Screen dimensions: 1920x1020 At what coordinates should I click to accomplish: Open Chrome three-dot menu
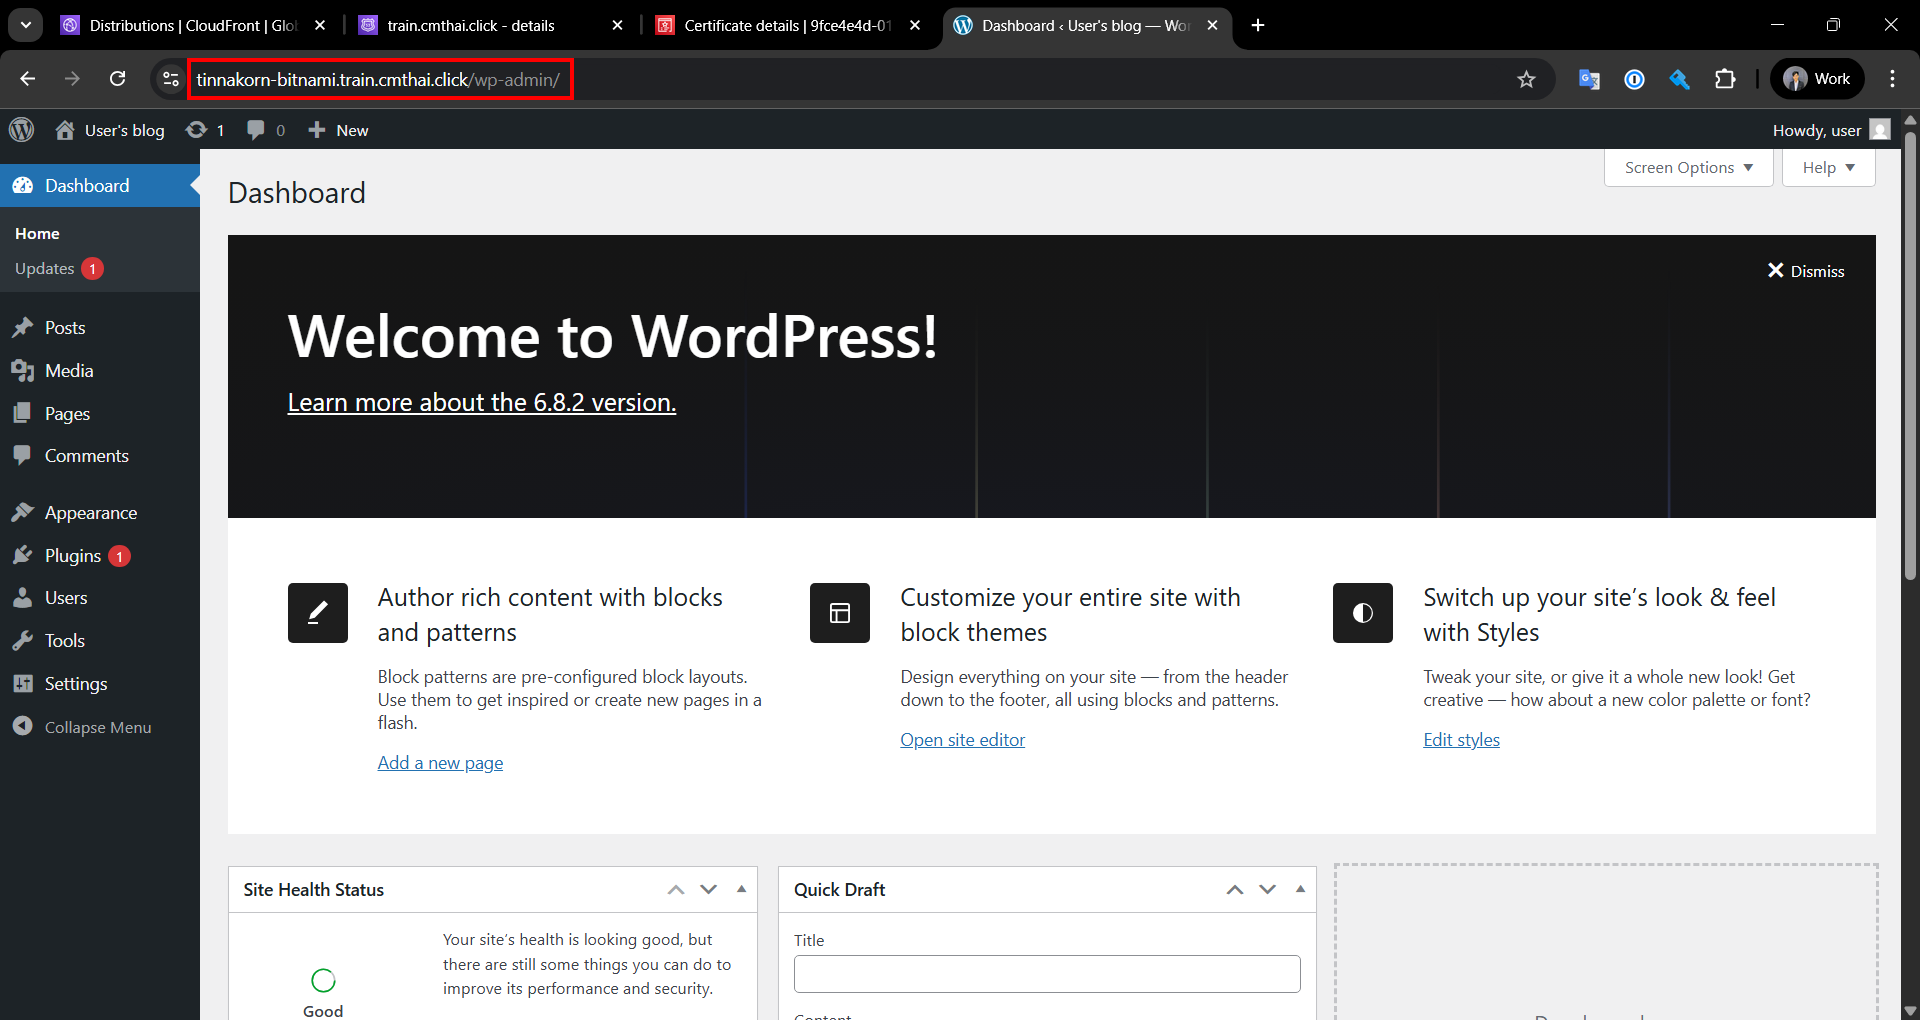click(1892, 79)
